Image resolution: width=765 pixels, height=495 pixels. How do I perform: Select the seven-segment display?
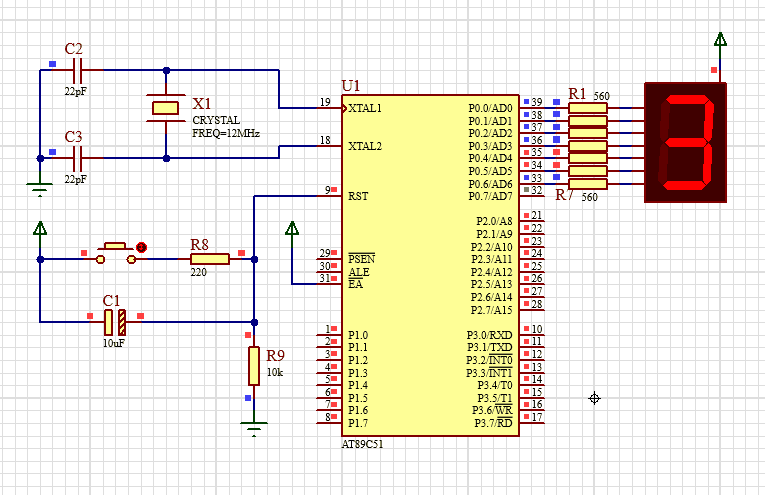pyautogui.click(x=685, y=142)
